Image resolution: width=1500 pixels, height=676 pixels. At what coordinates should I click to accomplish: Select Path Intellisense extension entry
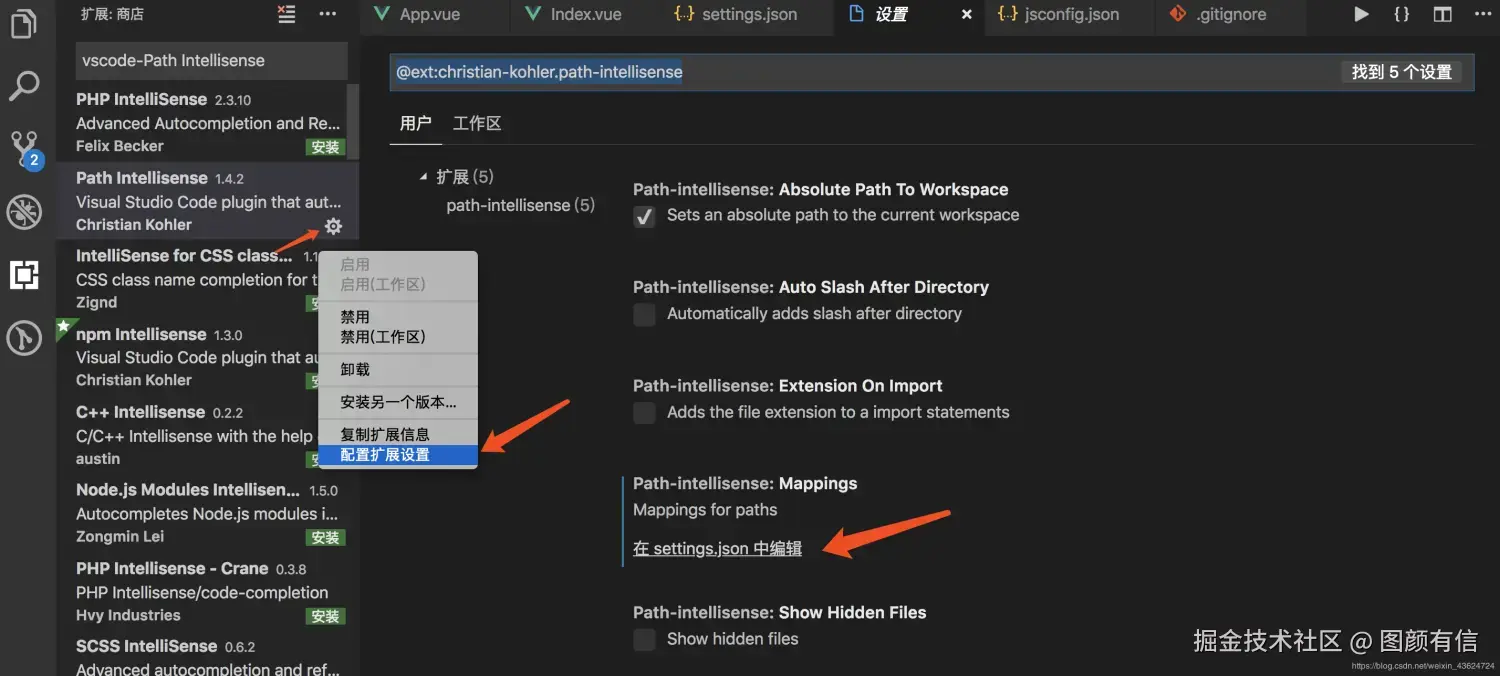click(x=207, y=201)
